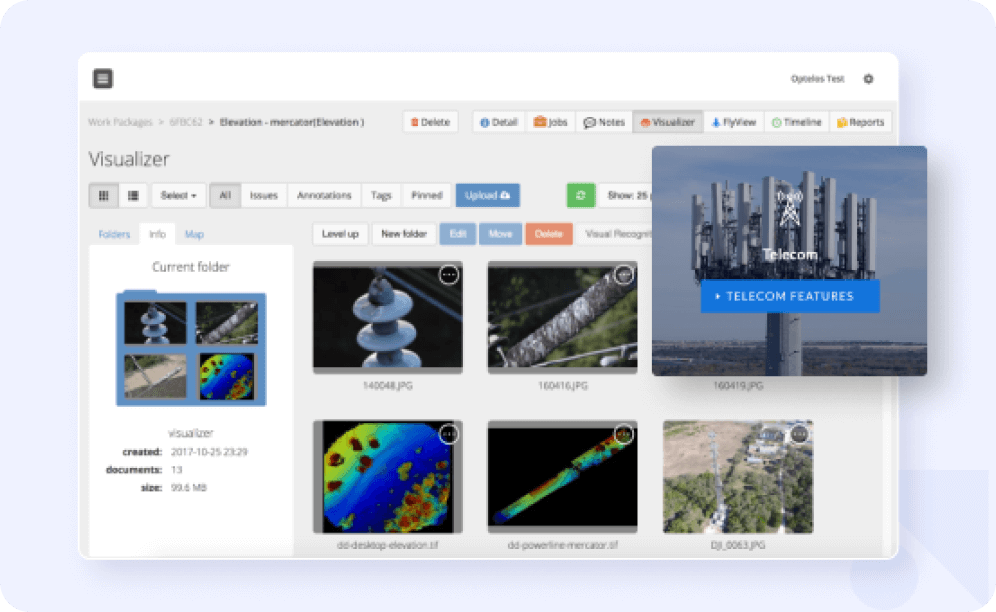996x612 pixels.
Task: Click the green refresh icon
Action: (x=580, y=195)
